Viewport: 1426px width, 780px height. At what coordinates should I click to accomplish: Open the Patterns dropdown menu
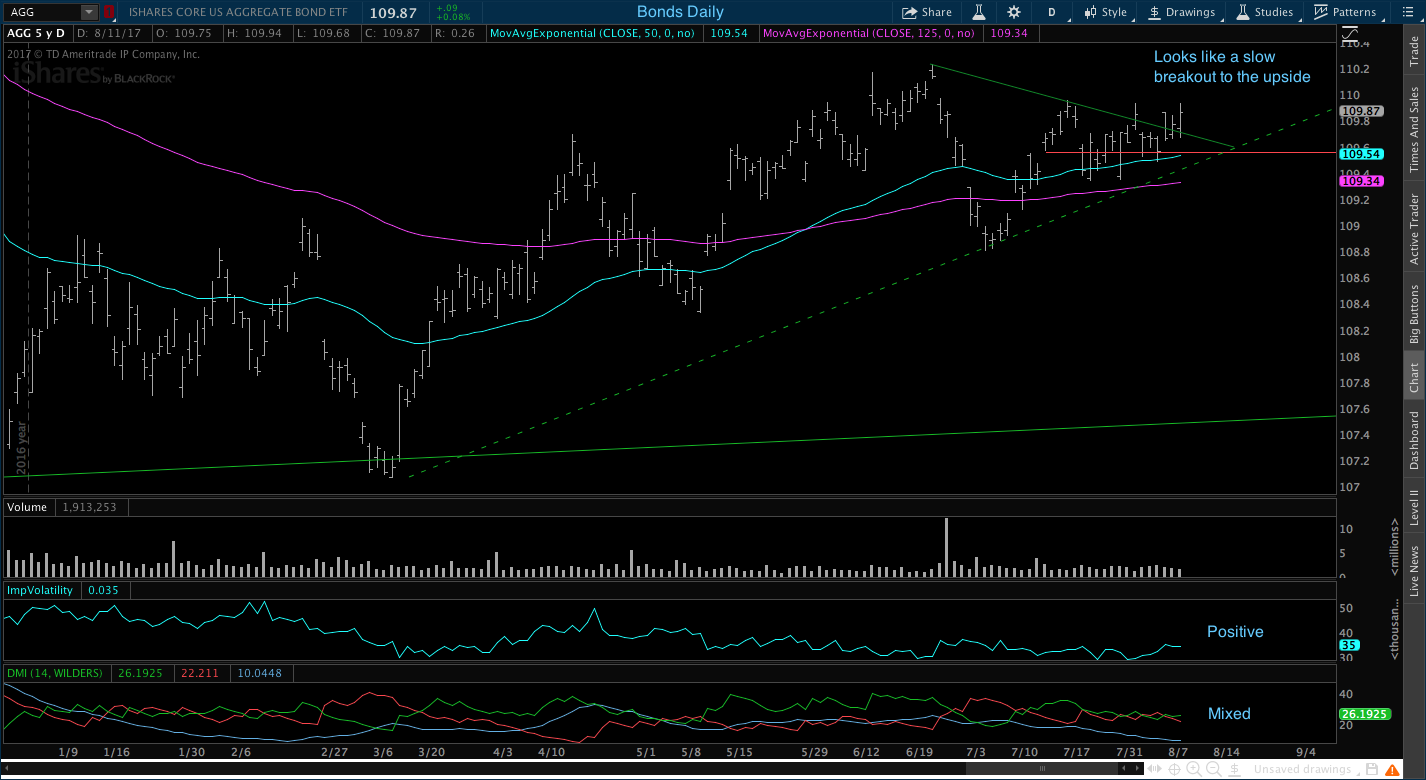click(1344, 12)
